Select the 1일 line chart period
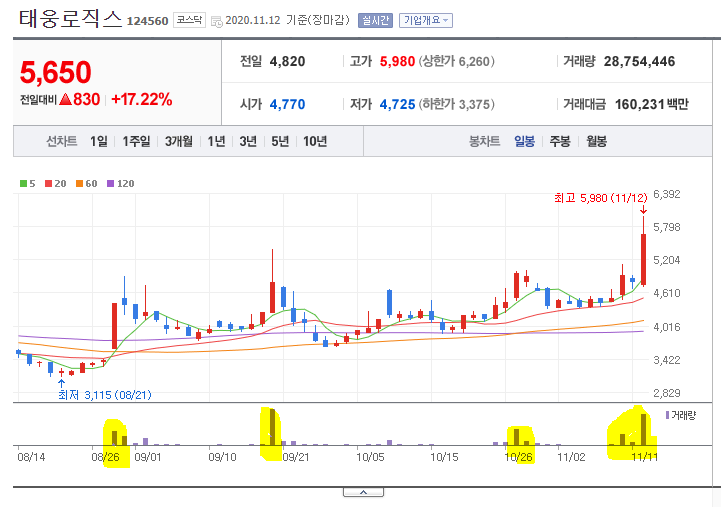The image size is (721, 507). 98,141
